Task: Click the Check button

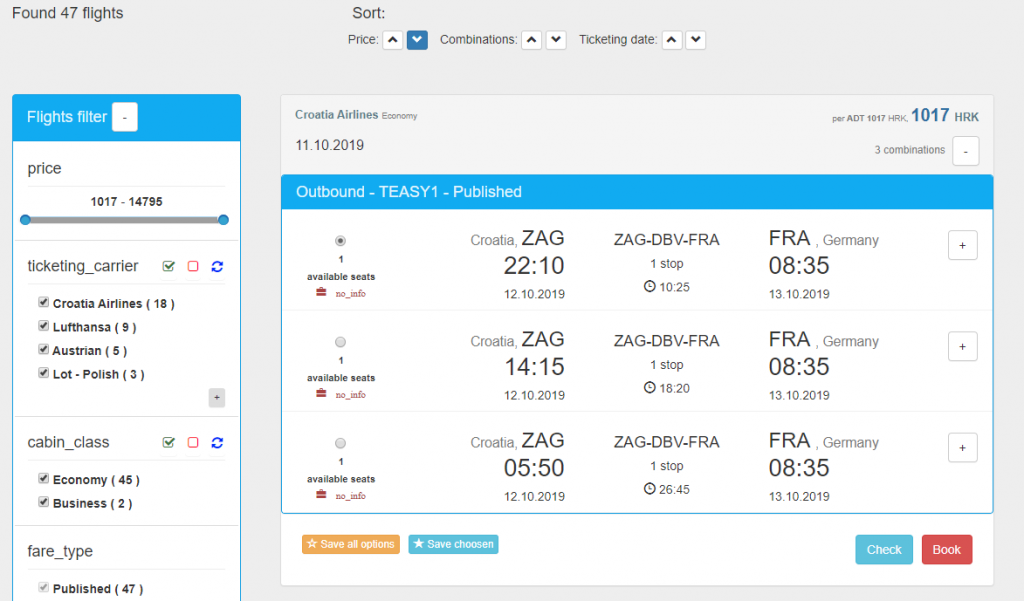Action: [884, 549]
